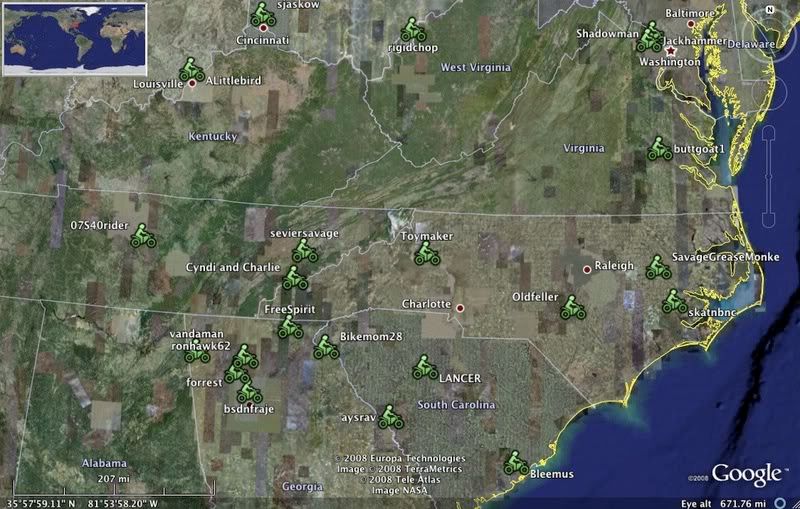
Task: Click the zoom slider's bottom zoom-out end
Action: [768, 220]
